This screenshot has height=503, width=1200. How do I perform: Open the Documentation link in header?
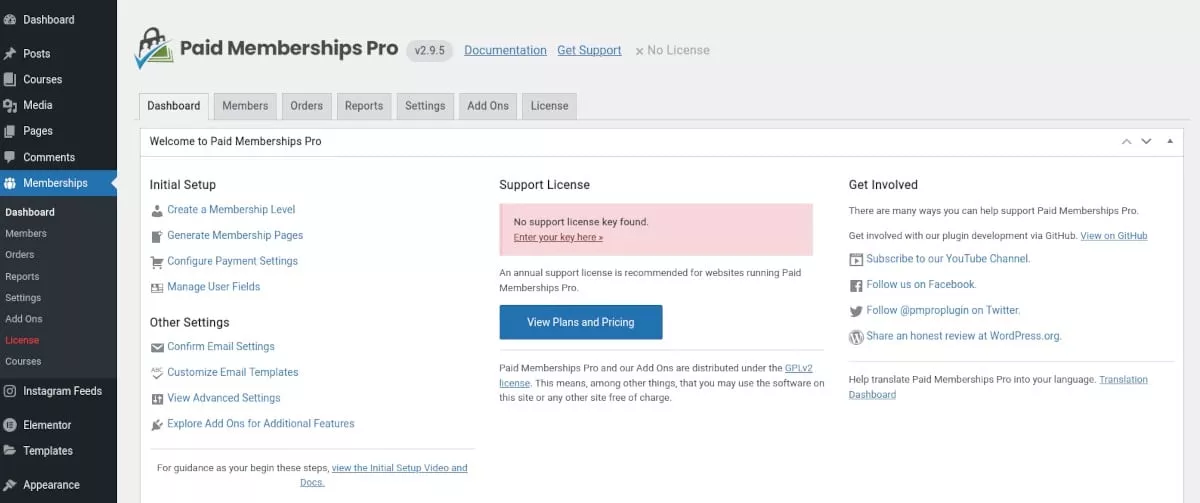(505, 50)
